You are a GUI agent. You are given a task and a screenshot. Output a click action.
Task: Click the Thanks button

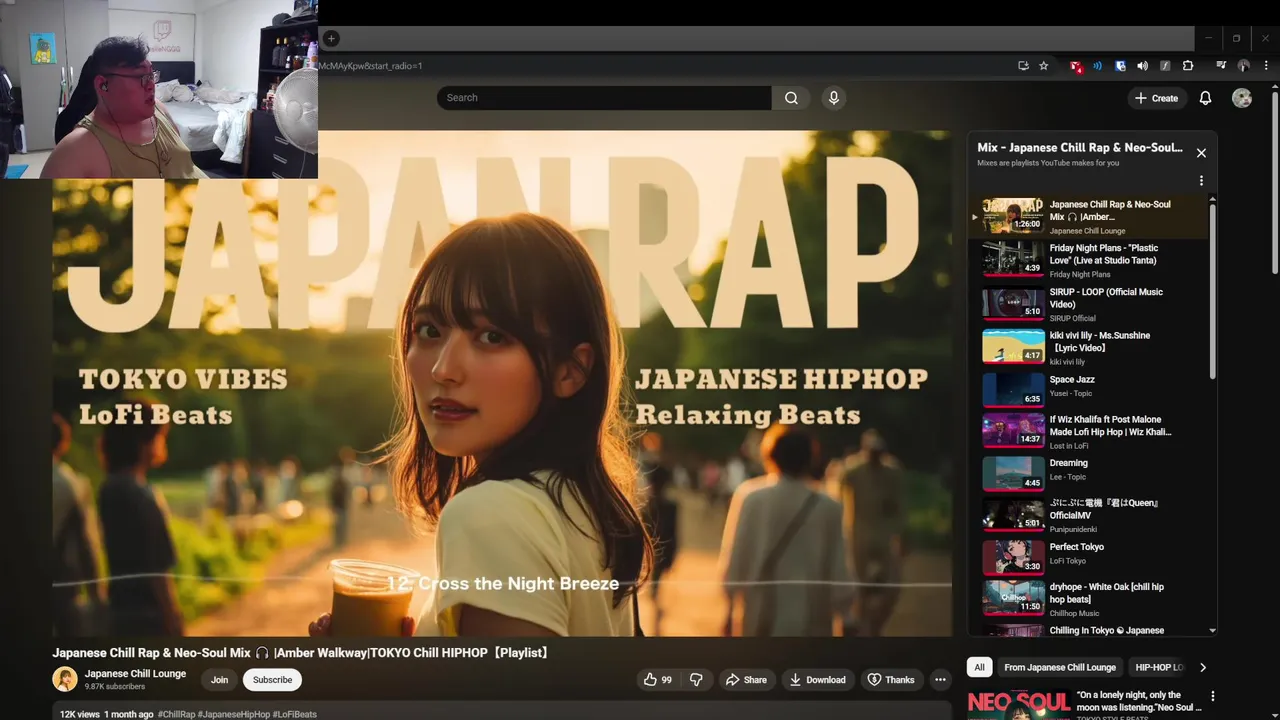pyautogui.click(x=891, y=680)
